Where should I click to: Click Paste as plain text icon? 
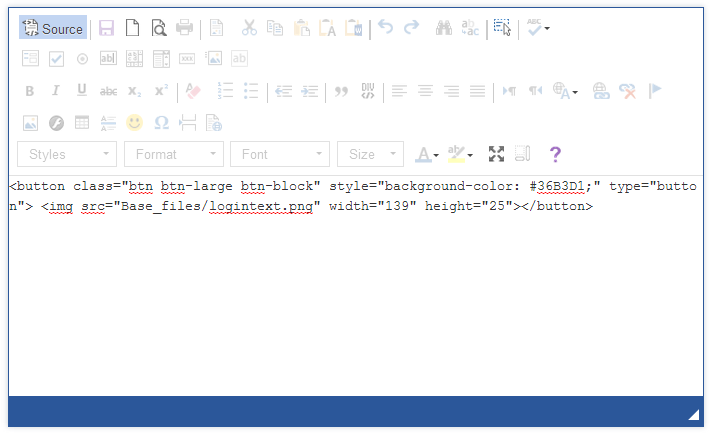click(327, 28)
